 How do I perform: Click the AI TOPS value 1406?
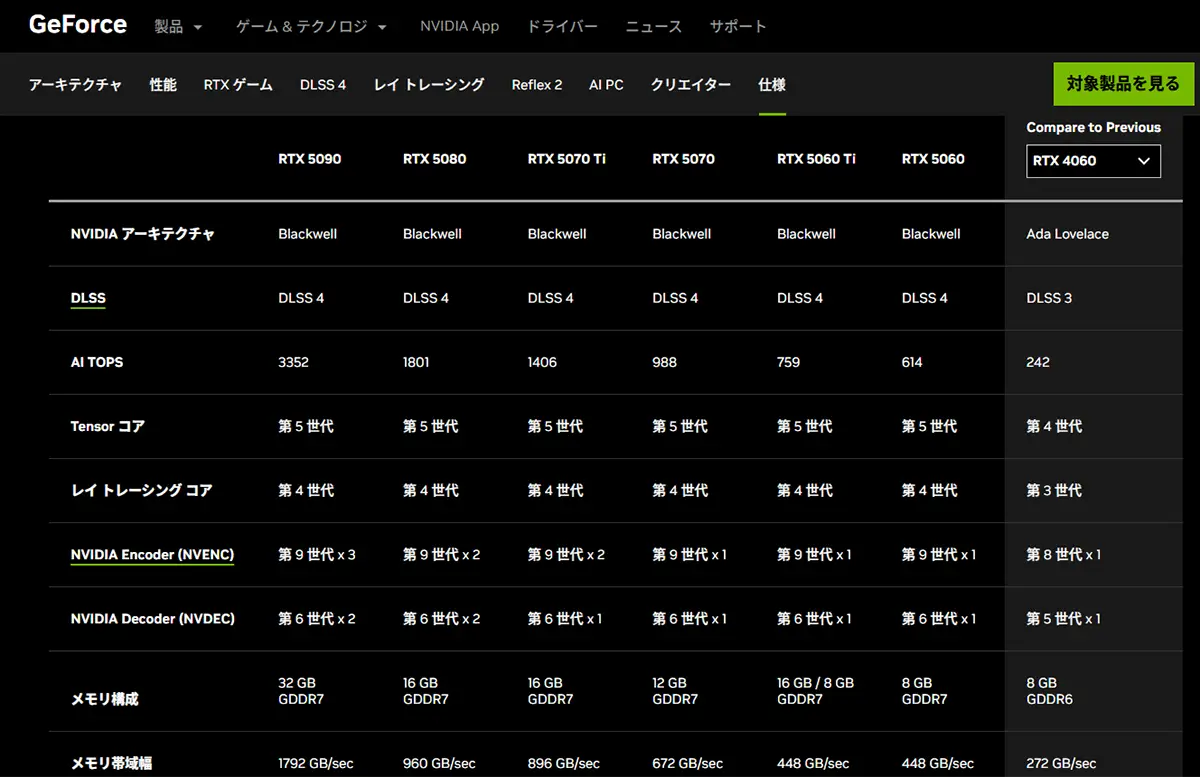coord(542,362)
